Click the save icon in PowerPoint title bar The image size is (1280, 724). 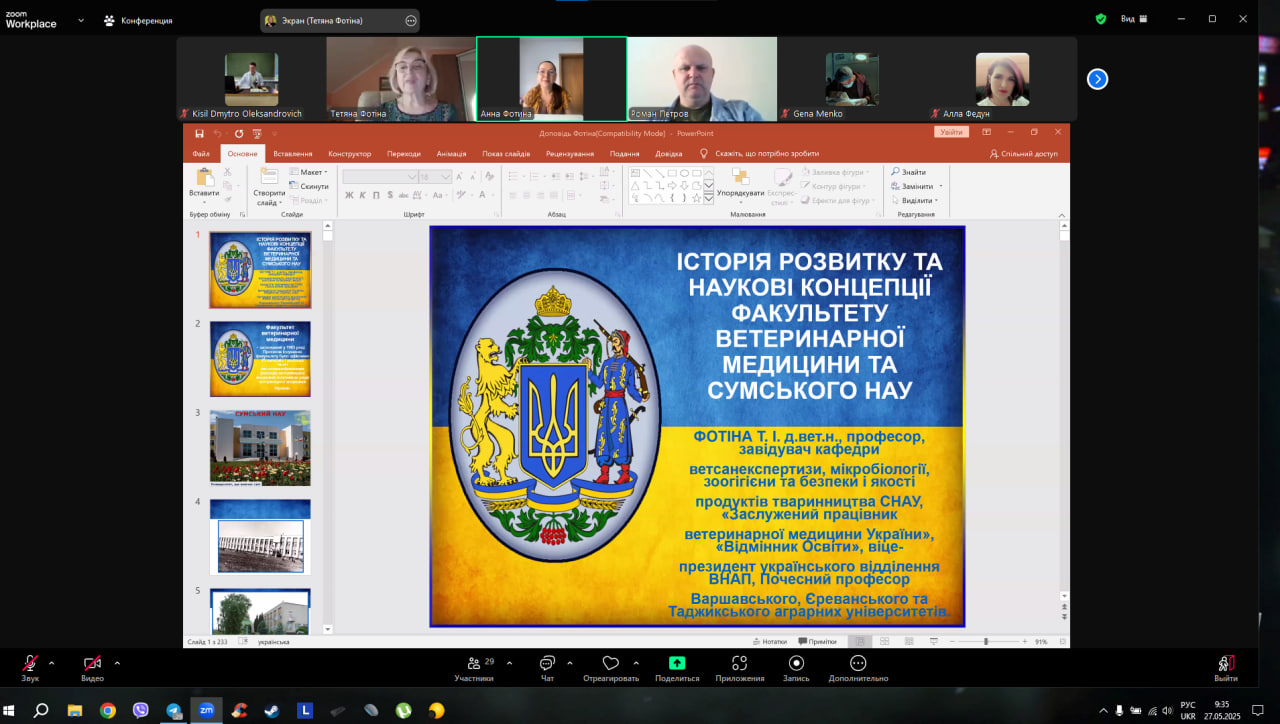pos(199,133)
